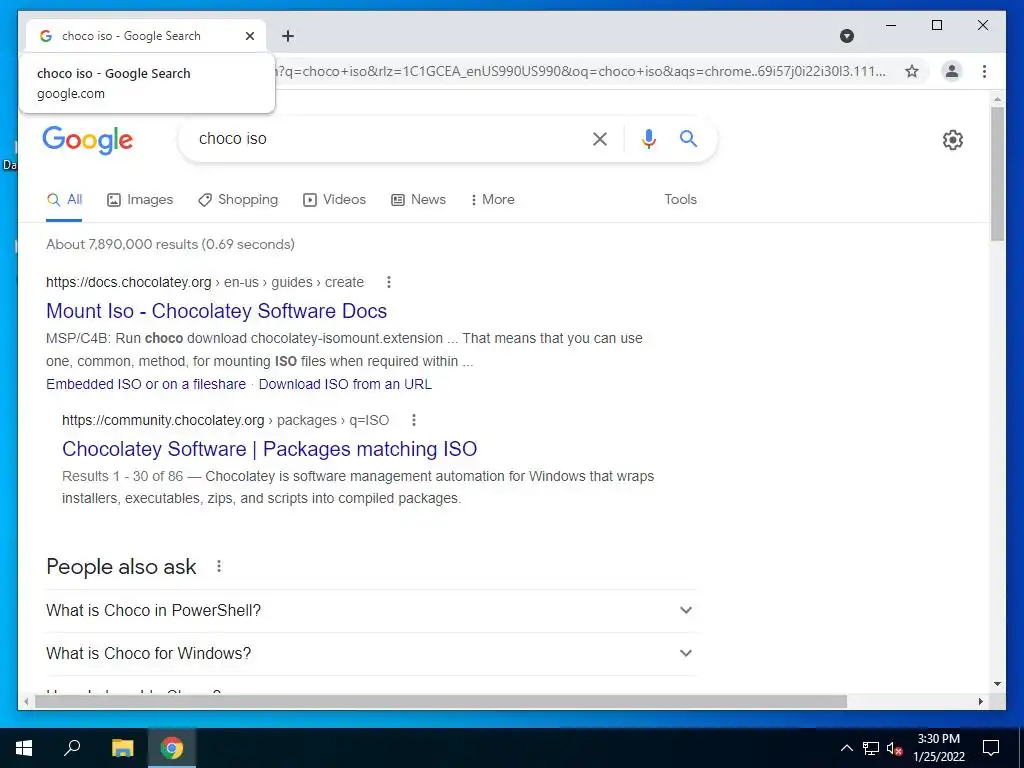Open options for community.chocolatey.org result
The width and height of the screenshot is (1024, 768).
(413, 420)
